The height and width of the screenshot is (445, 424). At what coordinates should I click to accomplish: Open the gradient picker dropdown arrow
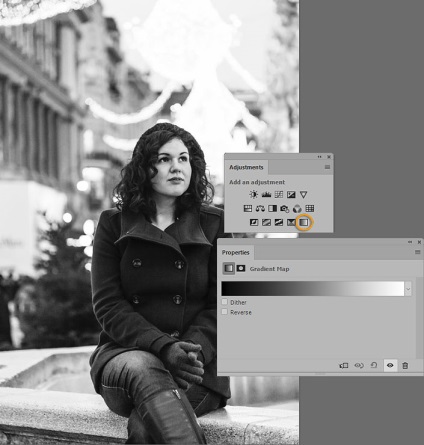408,289
